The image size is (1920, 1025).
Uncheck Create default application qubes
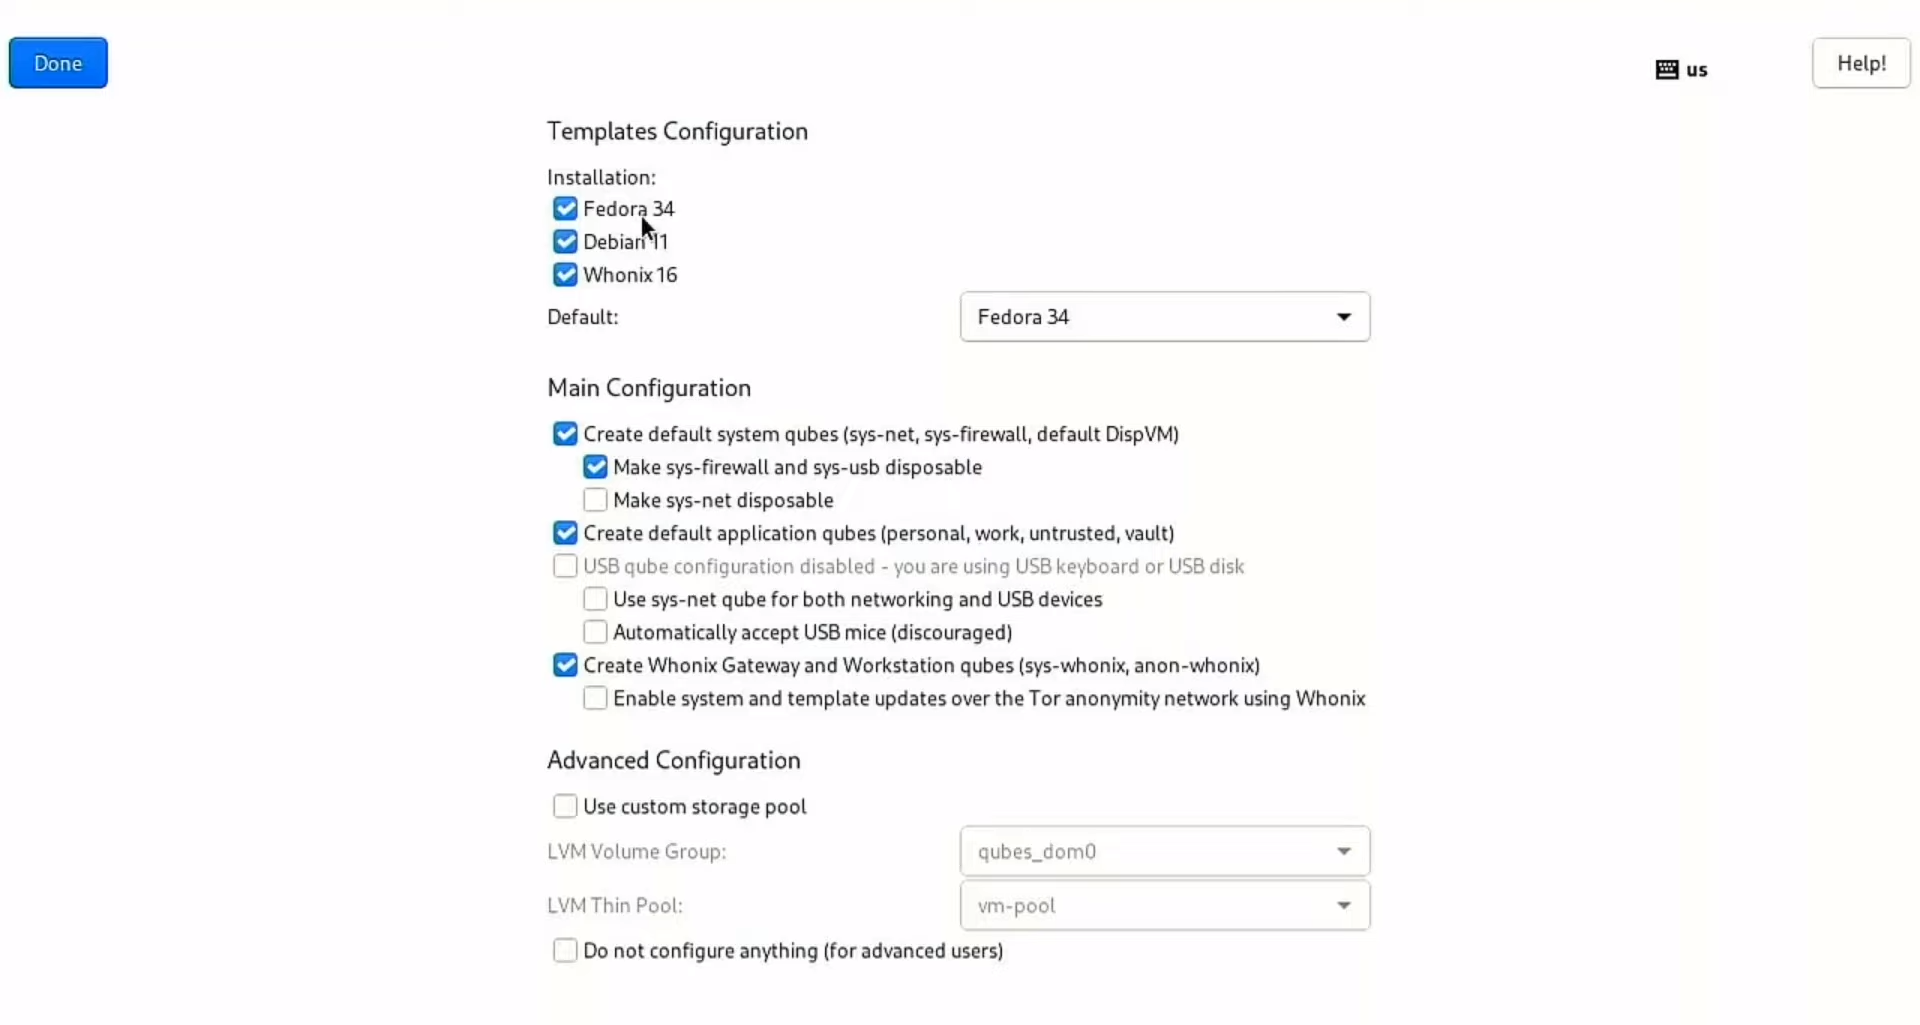[565, 533]
